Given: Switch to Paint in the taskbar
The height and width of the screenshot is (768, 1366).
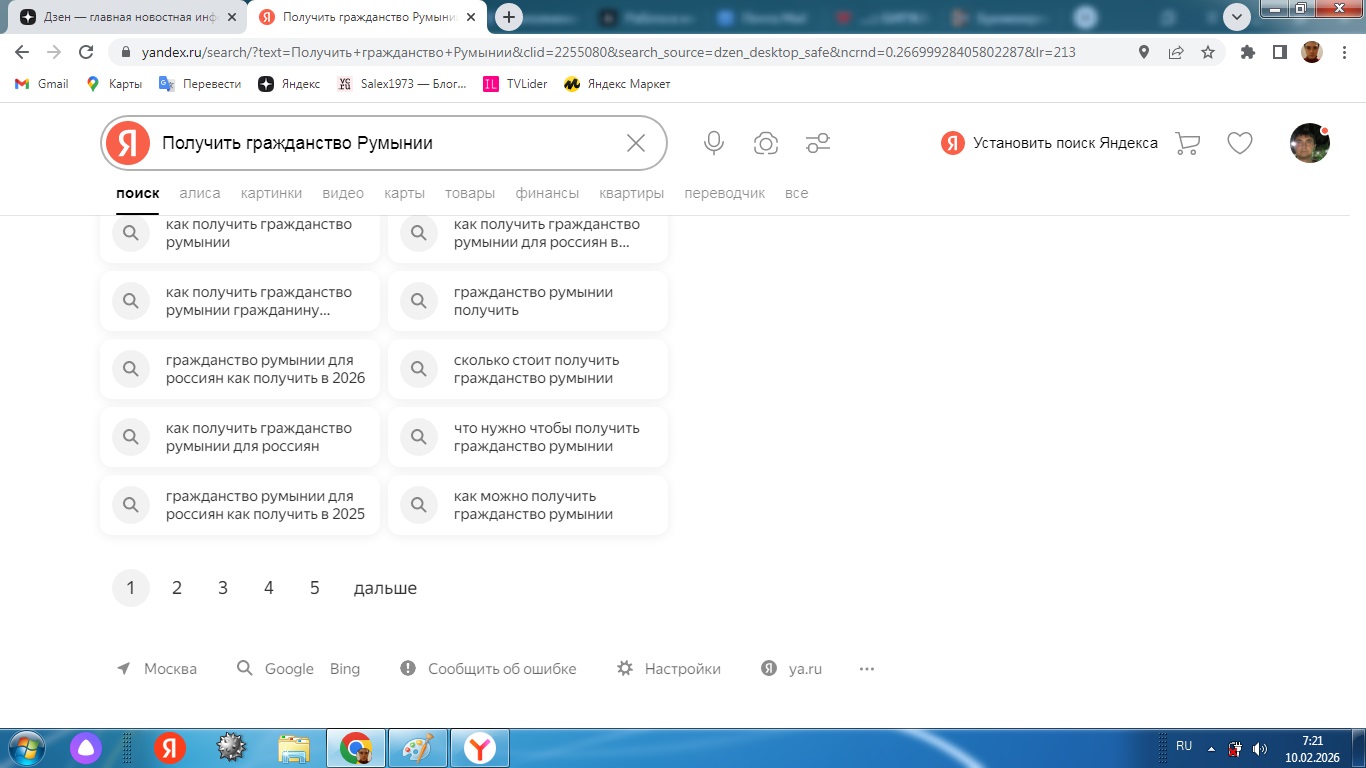Looking at the screenshot, I should (418, 748).
